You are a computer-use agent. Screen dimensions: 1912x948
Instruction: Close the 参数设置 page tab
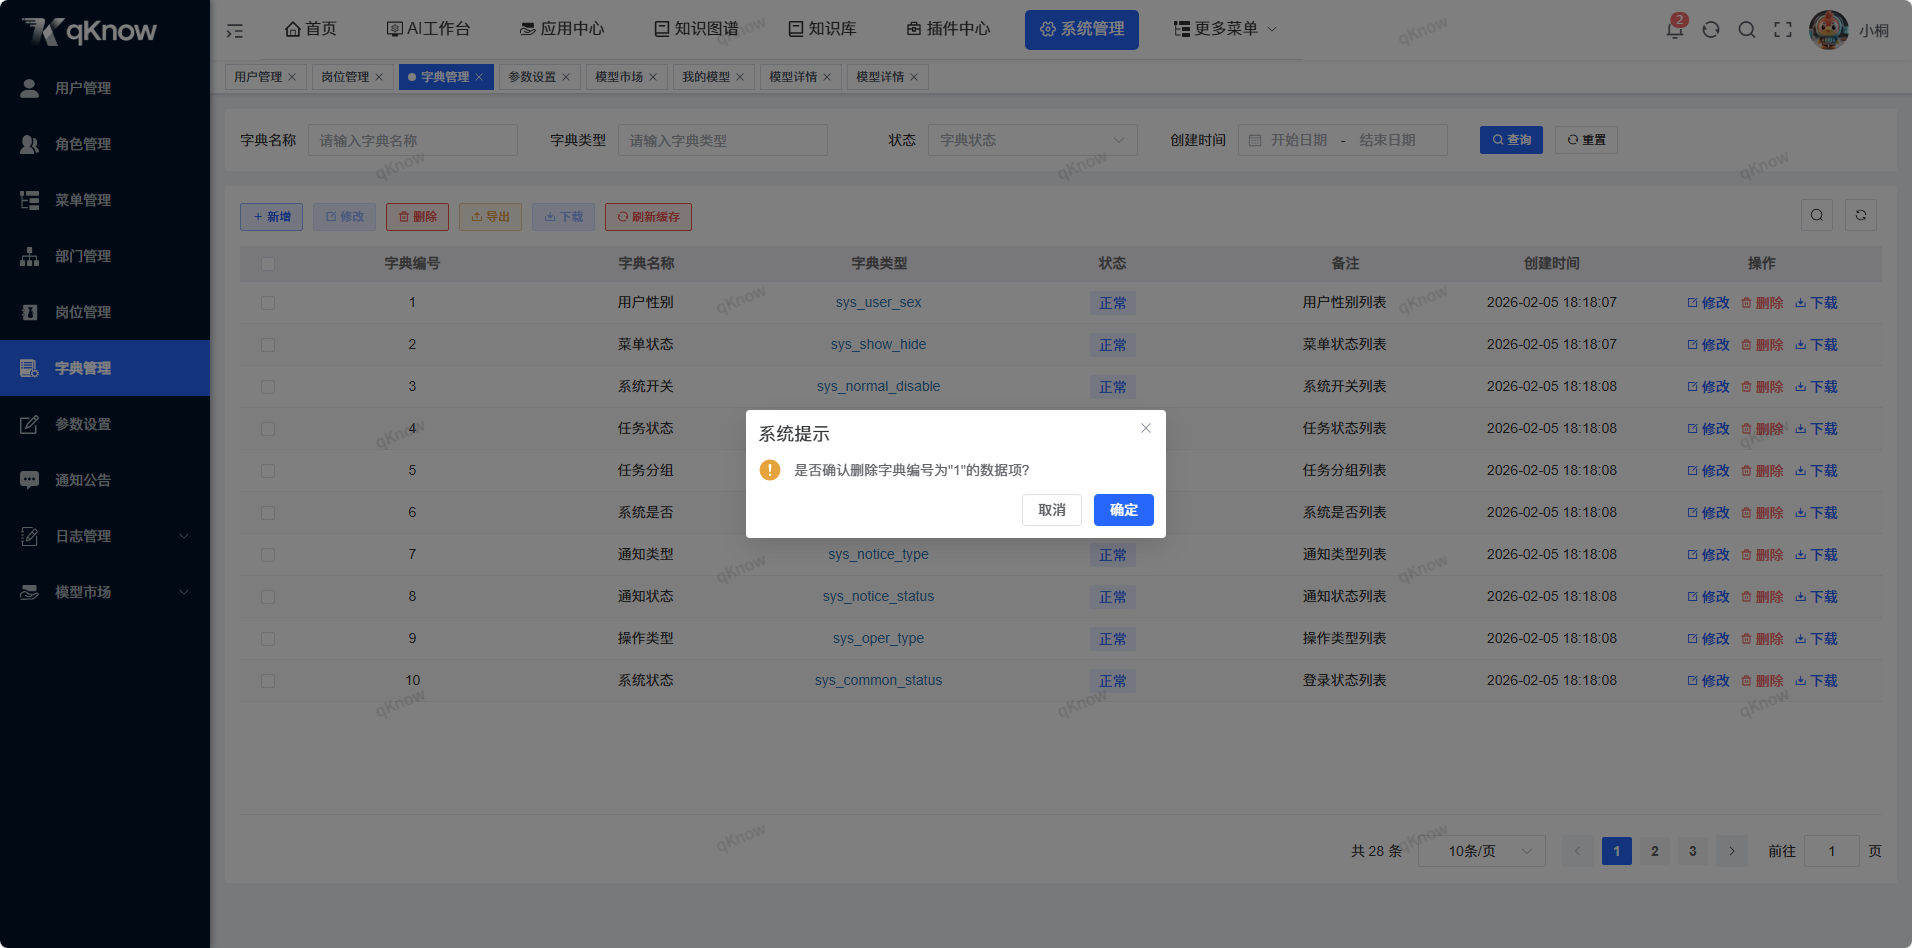pyautogui.click(x=566, y=77)
